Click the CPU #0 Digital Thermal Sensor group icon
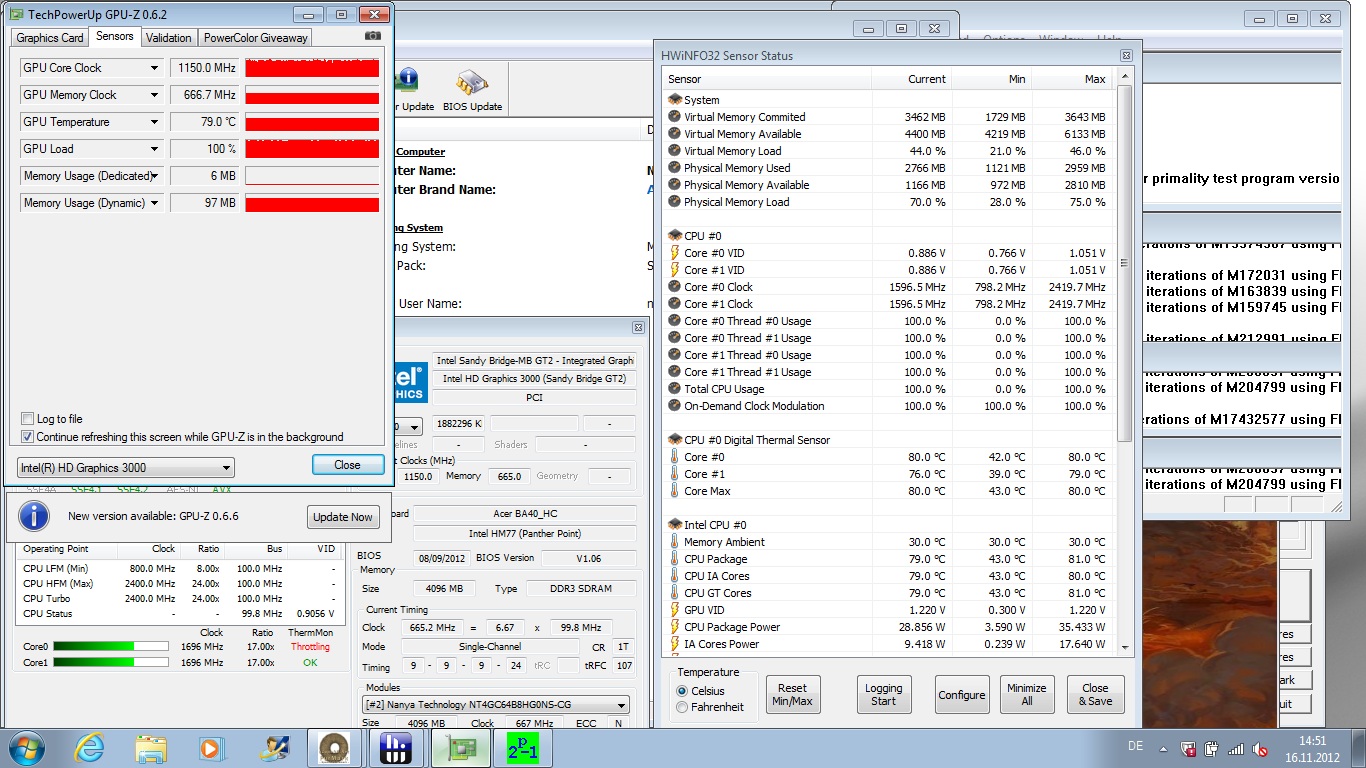 point(675,440)
